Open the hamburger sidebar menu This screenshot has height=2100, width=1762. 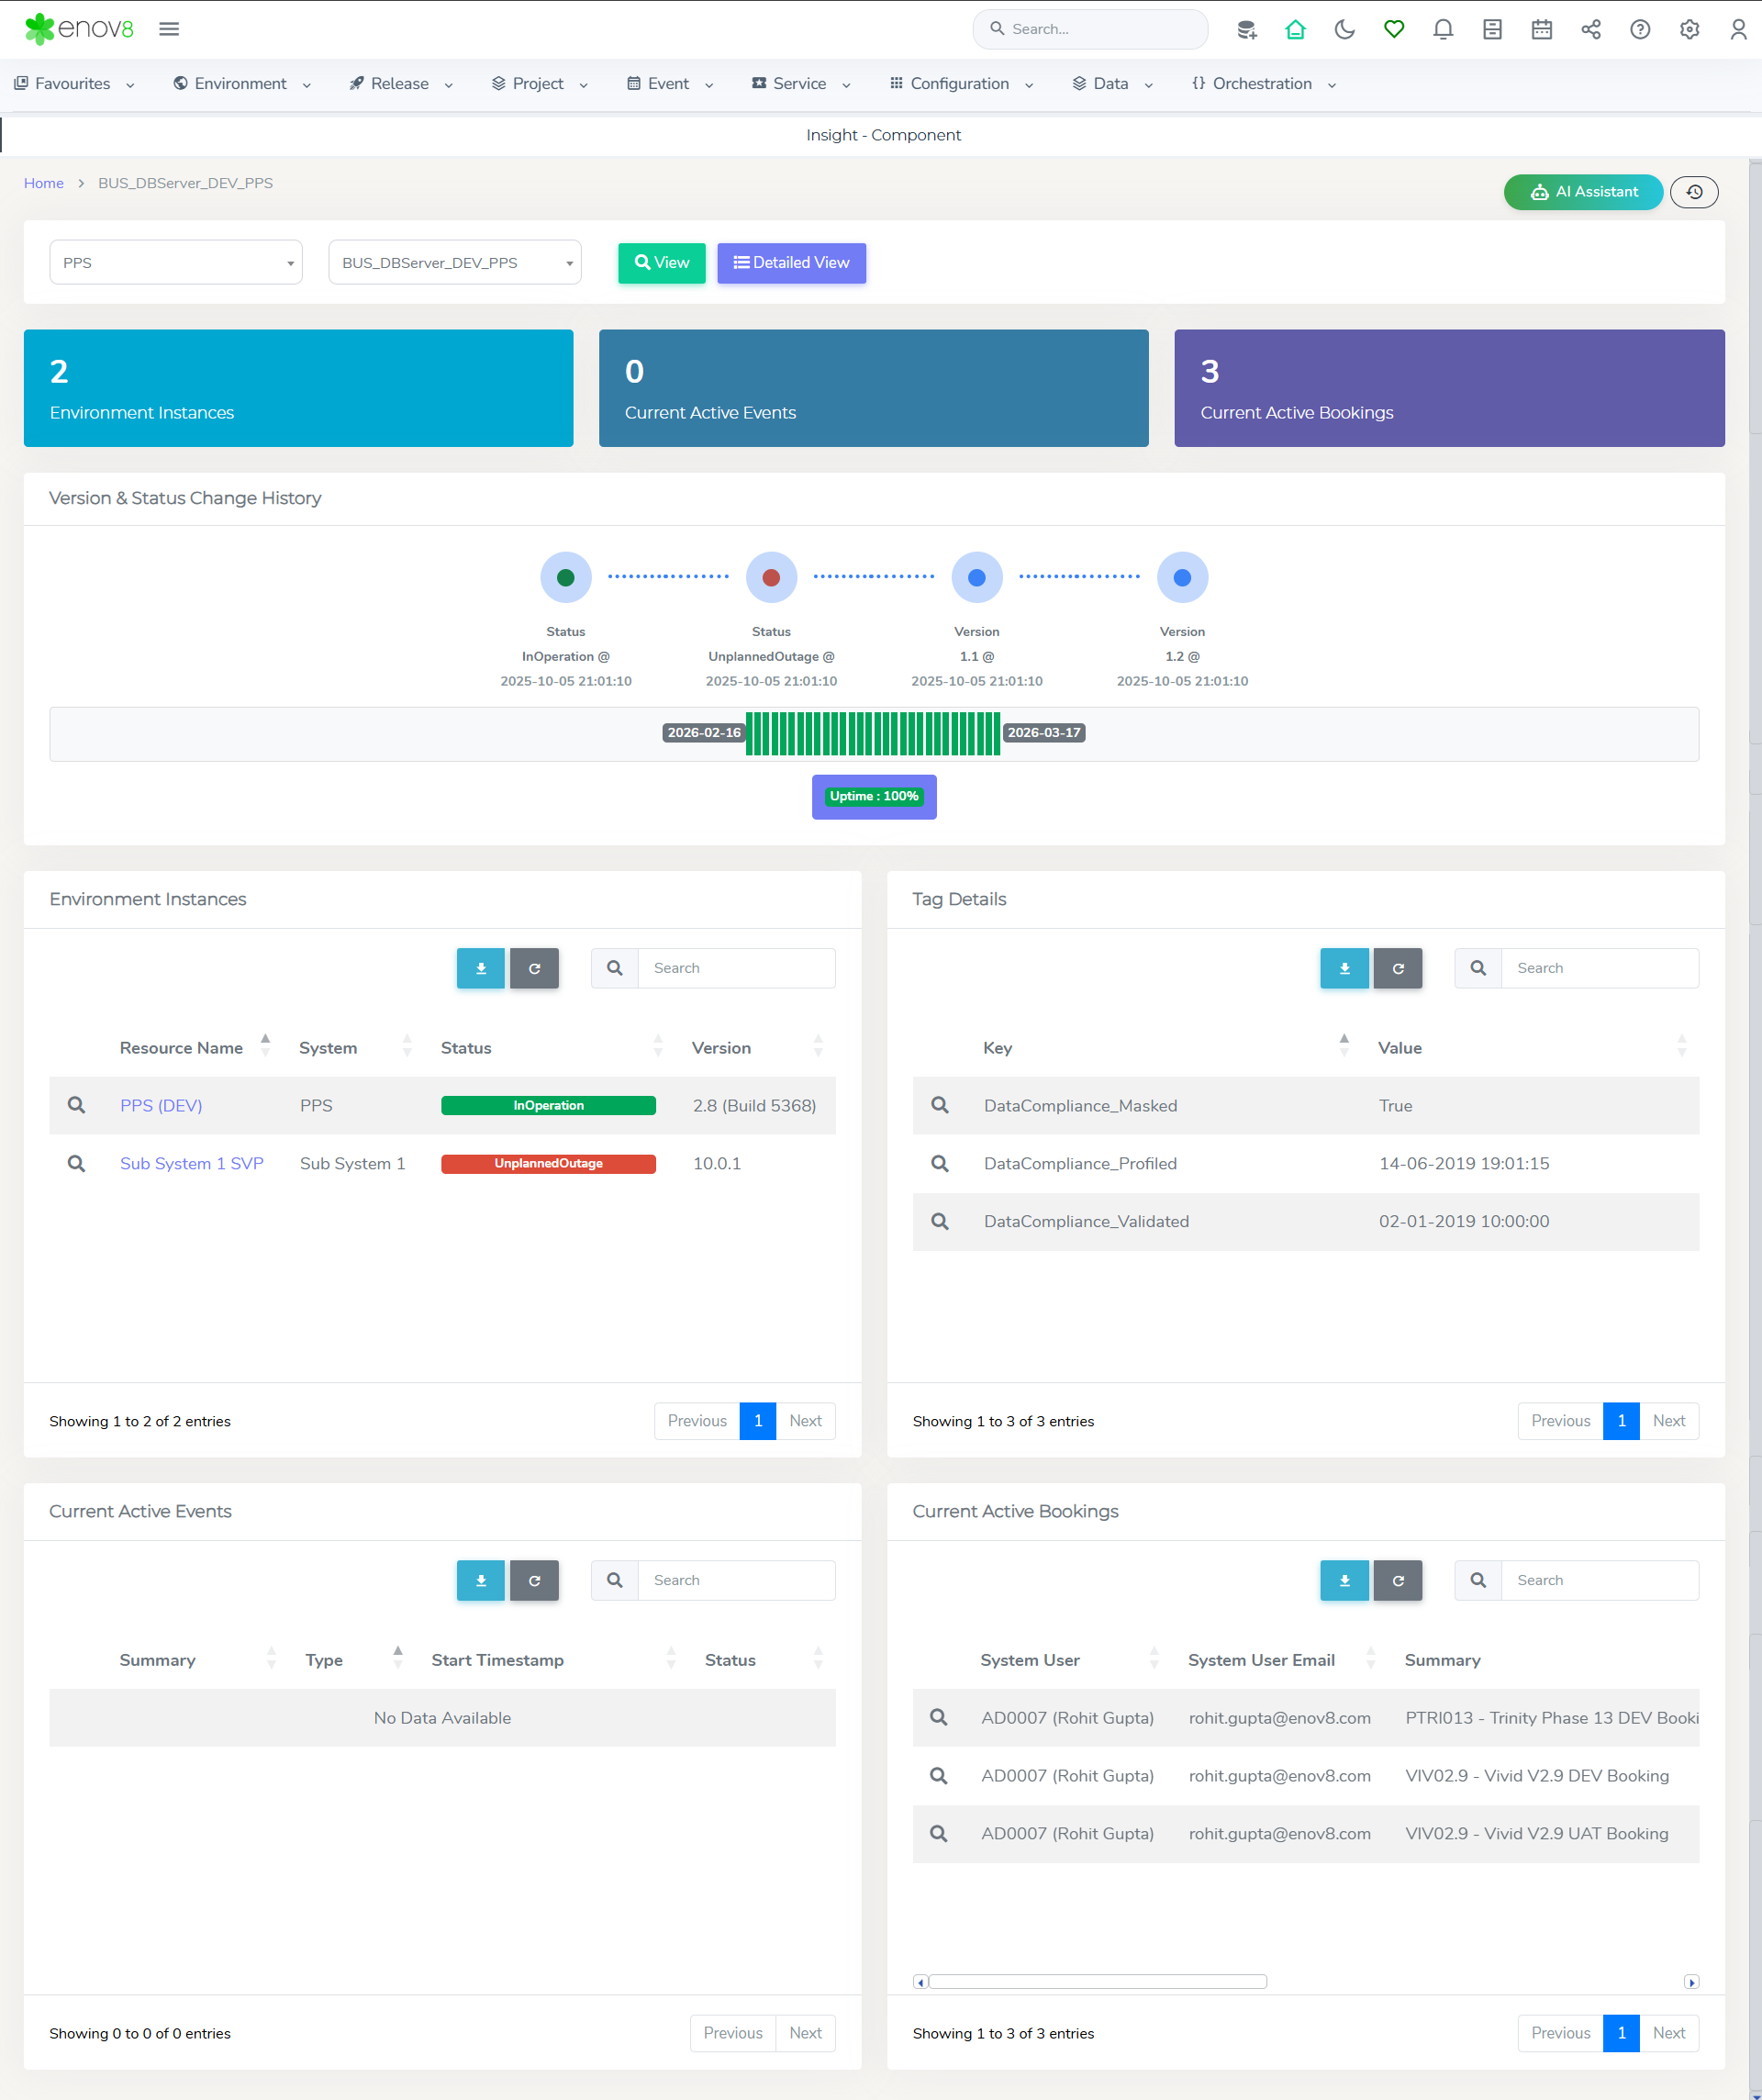pyautogui.click(x=169, y=29)
